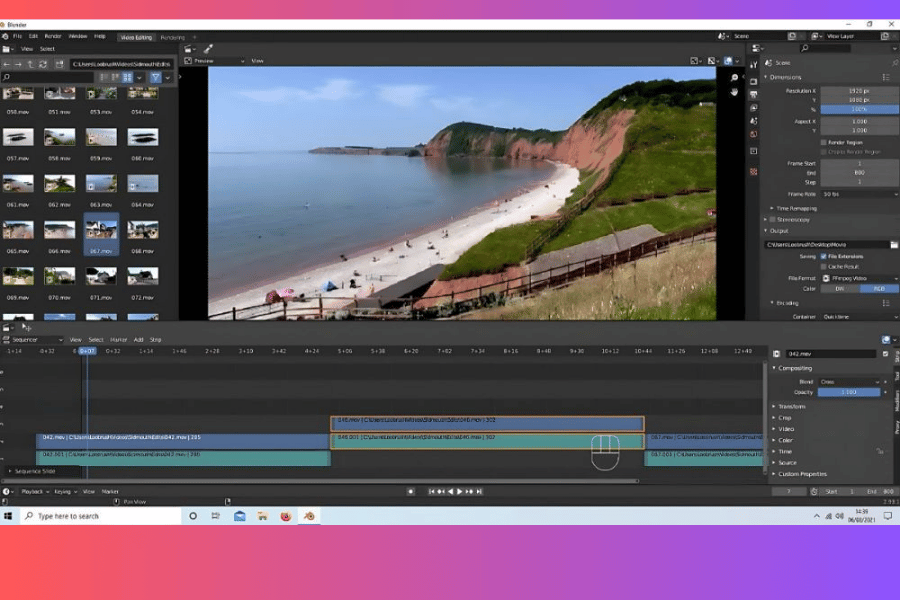This screenshot has height=600, width=900.
Task: Click the folder icon beside output path
Action: (x=893, y=244)
